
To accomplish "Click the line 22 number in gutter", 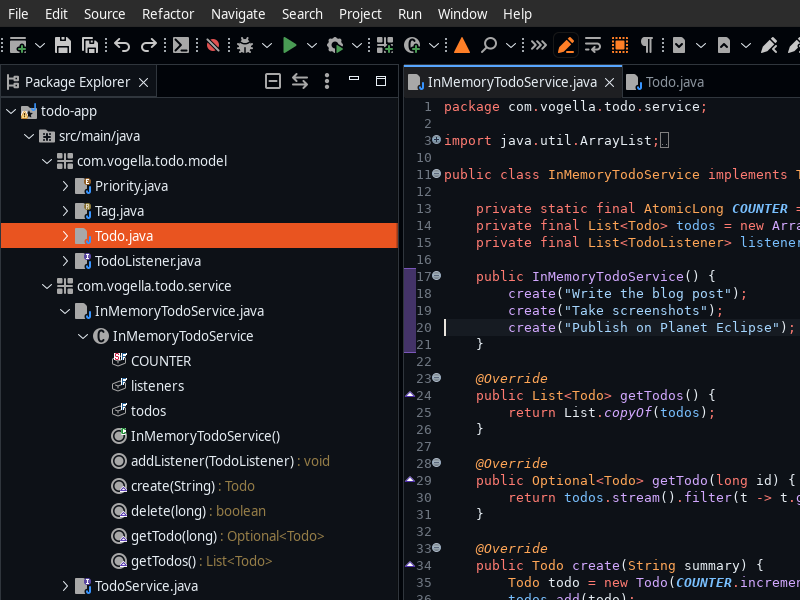I will point(423,362).
